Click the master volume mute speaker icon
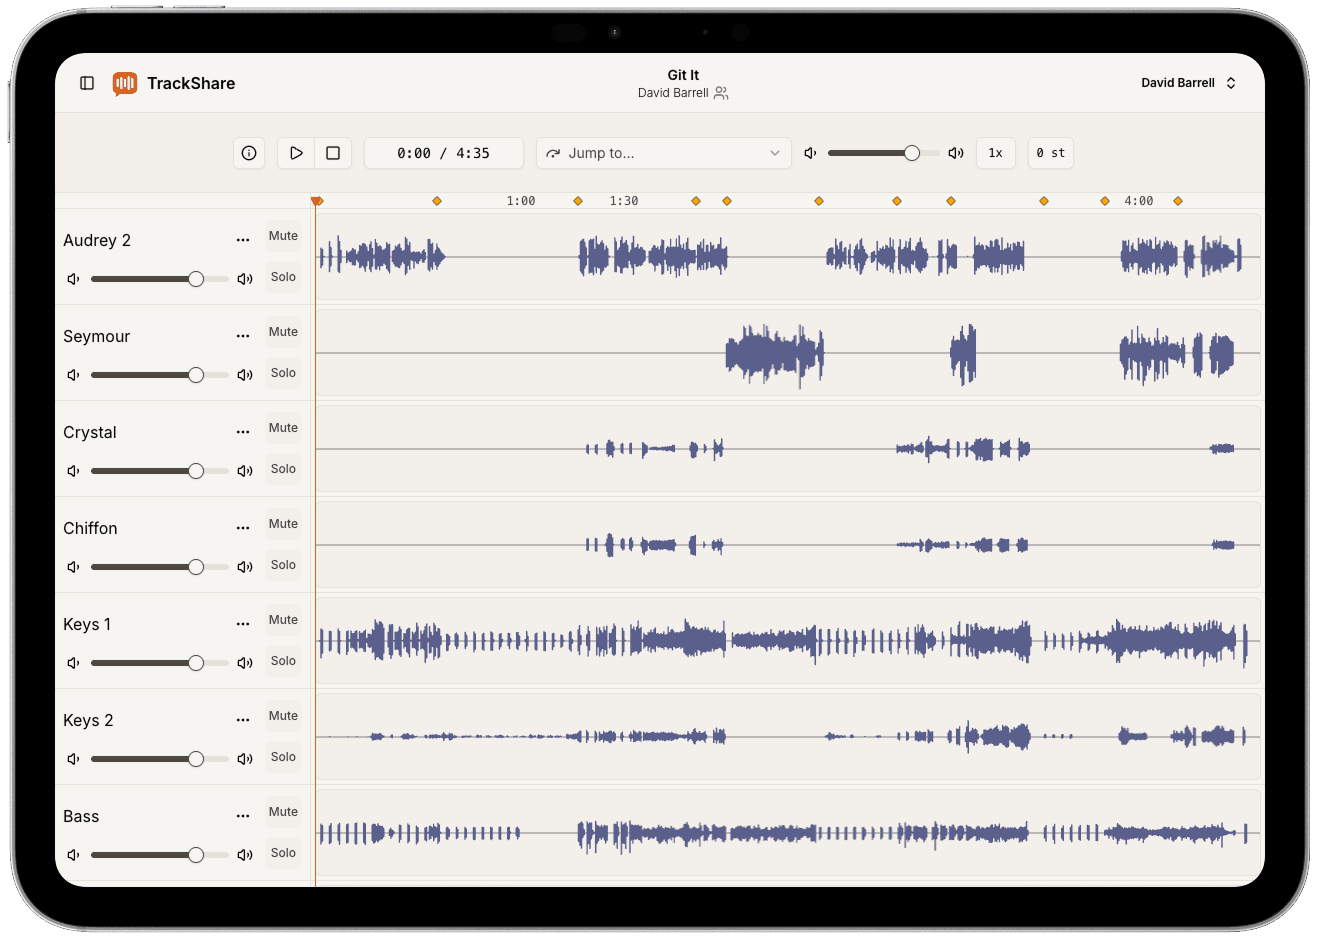This screenshot has width=1320, height=940. click(809, 152)
